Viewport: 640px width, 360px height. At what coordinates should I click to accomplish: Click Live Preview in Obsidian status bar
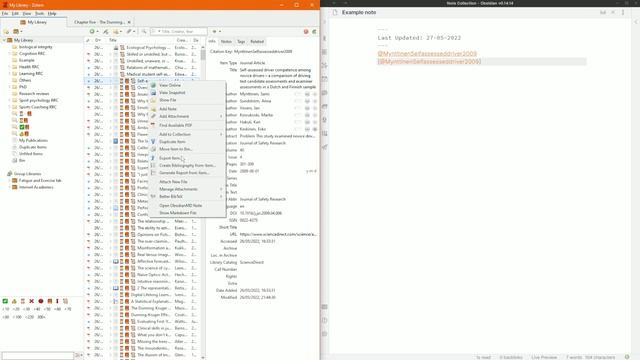coord(544,357)
